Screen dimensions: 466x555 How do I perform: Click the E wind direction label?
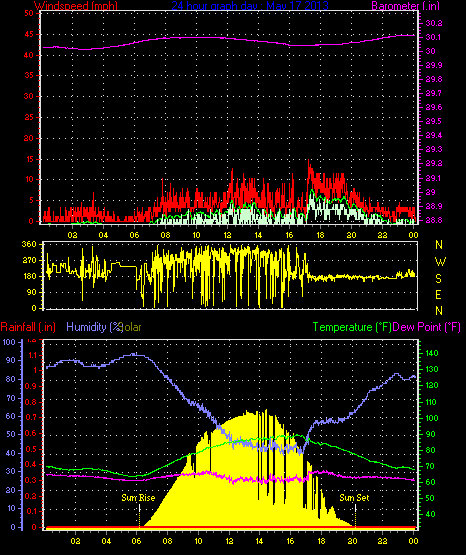pos(438,294)
